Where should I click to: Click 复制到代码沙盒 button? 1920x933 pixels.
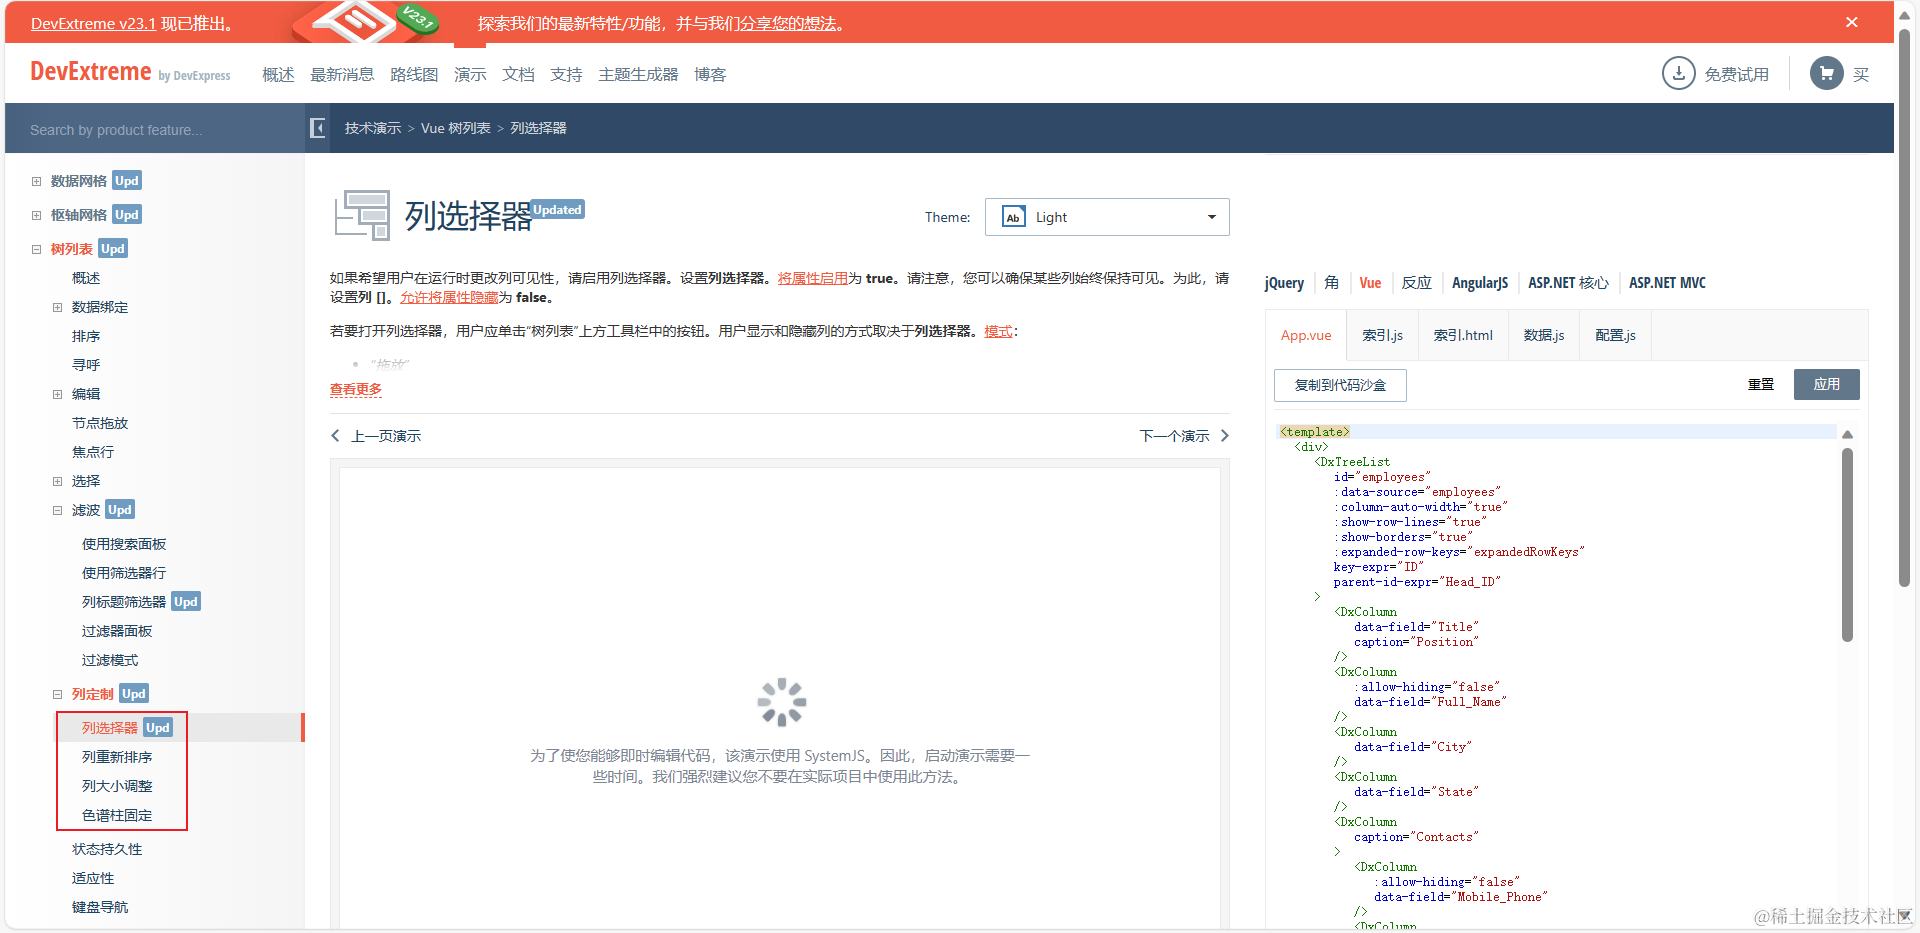point(1340,385)
